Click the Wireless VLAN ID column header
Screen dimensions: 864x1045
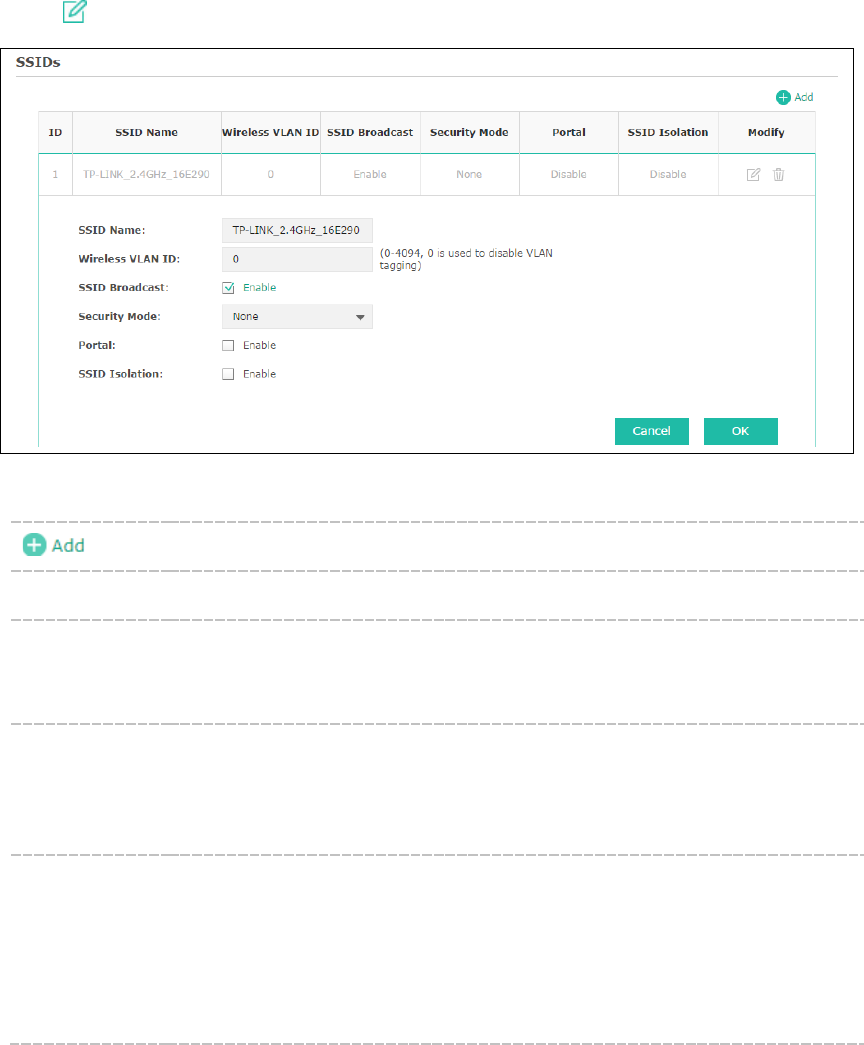271,133
